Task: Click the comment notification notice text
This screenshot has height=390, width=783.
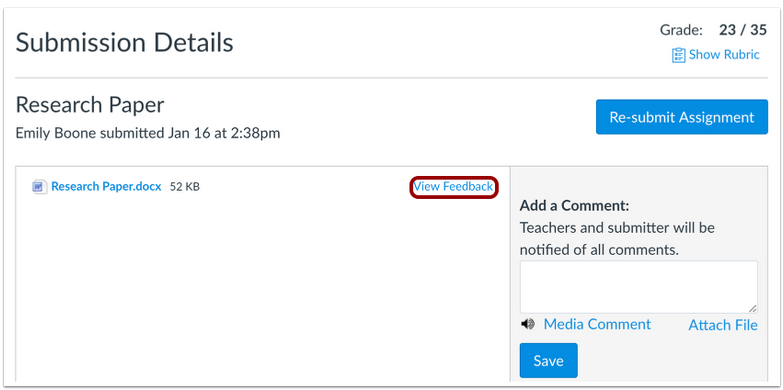Action: 617,239
